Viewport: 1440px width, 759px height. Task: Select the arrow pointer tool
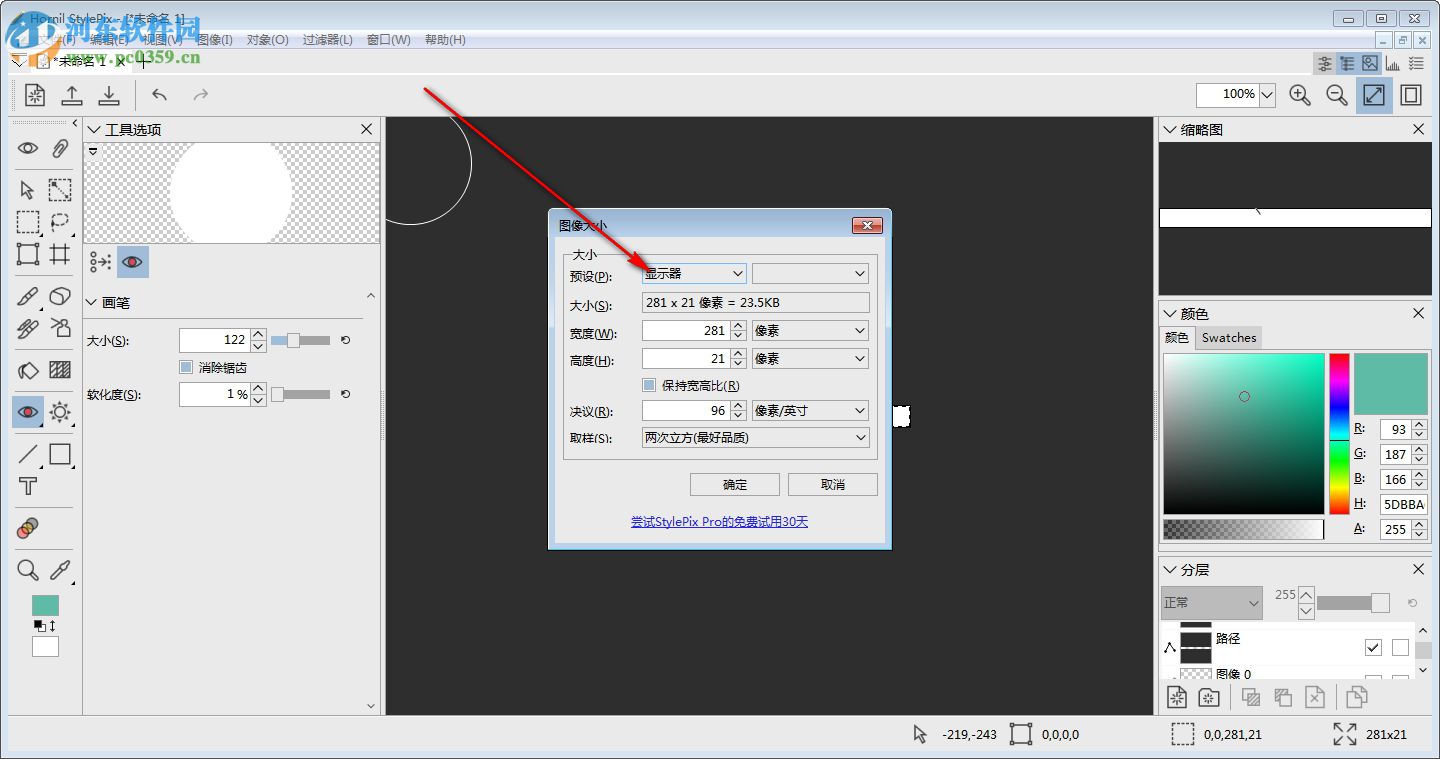click(x=27, y=189)
